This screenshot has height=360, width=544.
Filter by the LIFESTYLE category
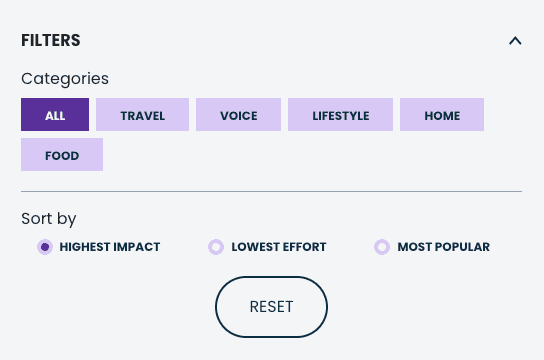(x=340, y=114)
